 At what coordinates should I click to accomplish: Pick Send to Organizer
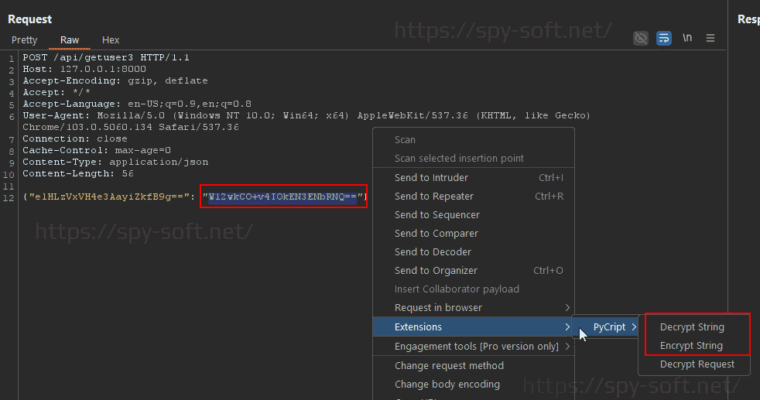click(436, 270)
